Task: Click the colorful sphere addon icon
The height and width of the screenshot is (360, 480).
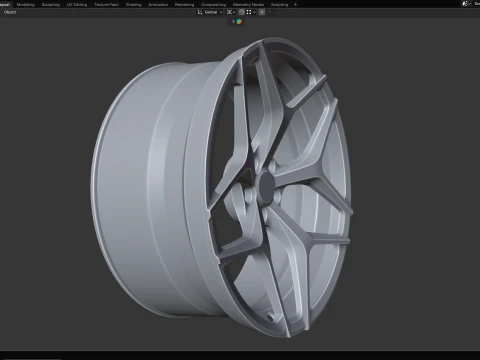Action: click(239, 22)
